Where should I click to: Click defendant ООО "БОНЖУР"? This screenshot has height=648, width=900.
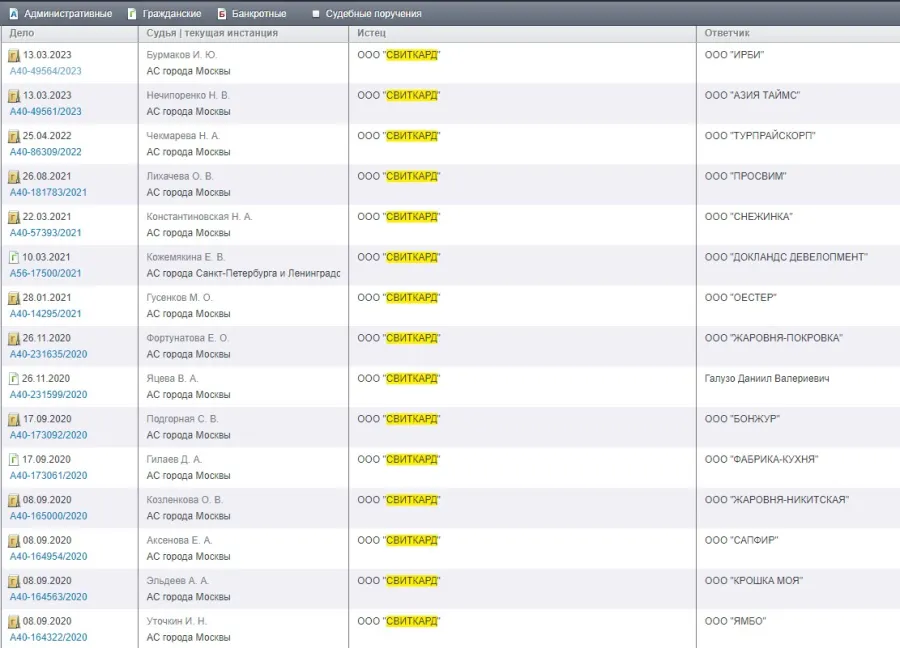[742, 419]
